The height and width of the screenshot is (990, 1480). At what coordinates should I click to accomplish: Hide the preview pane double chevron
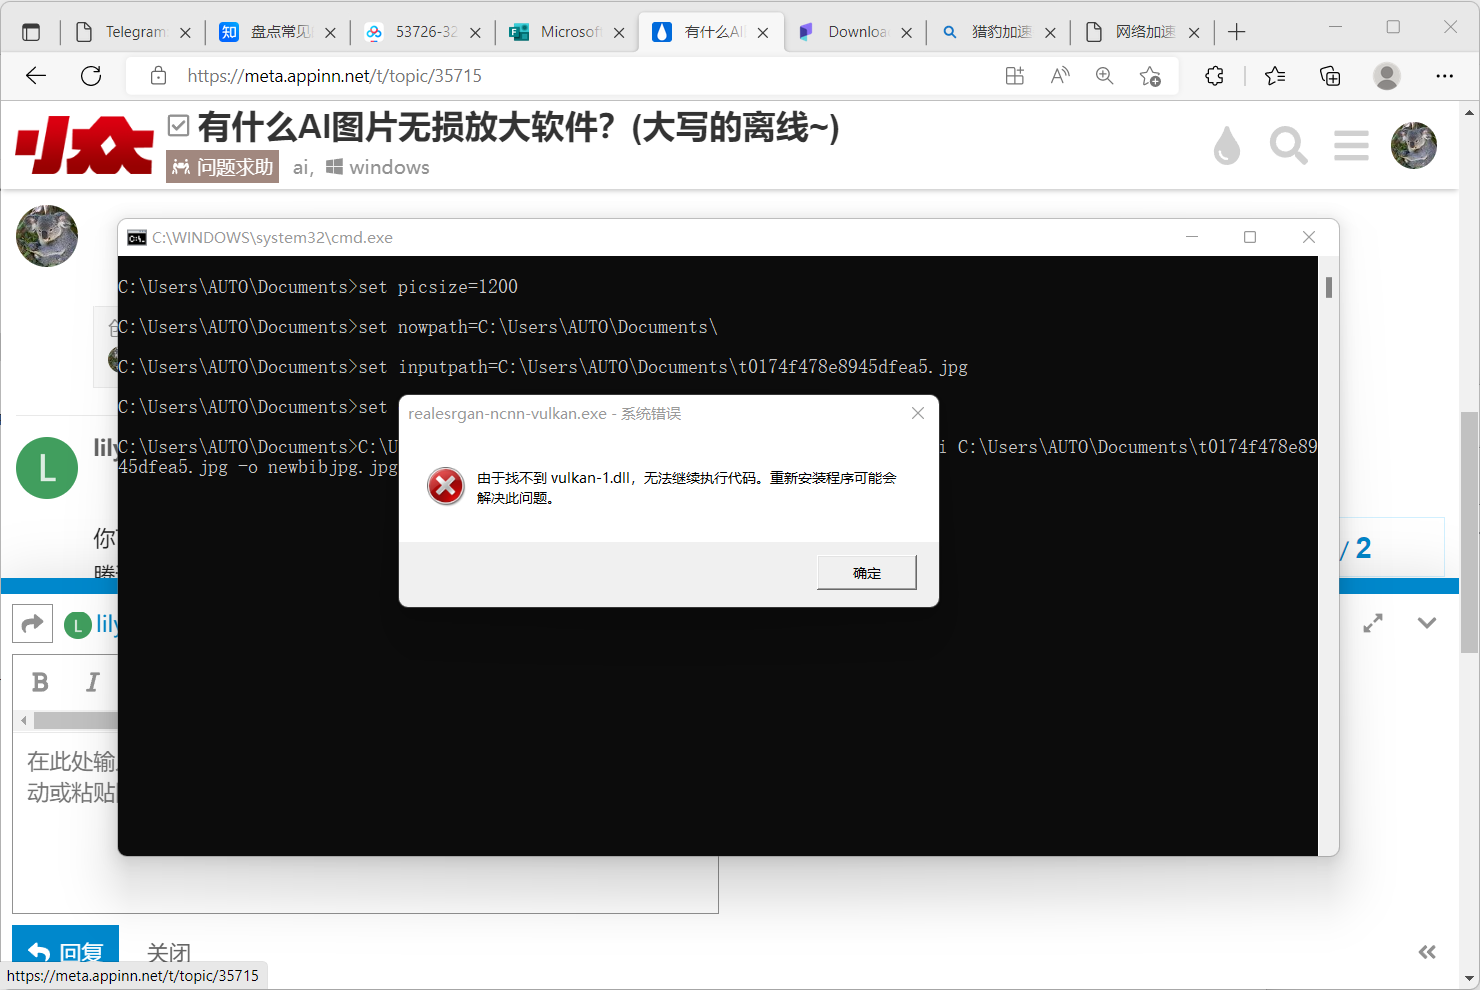[x=1427, y=952]
